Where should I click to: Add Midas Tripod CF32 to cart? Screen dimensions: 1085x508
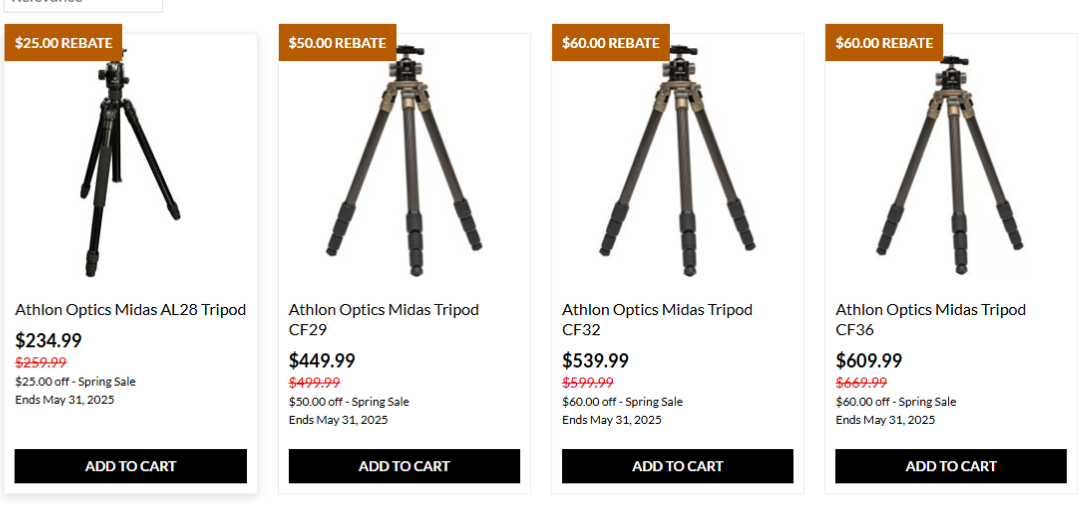(677, 466)
